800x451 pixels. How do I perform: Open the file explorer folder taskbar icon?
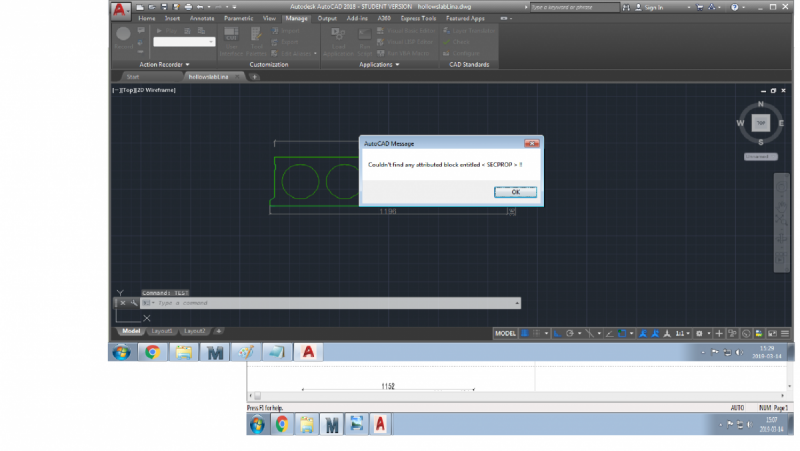coord(184,352)
